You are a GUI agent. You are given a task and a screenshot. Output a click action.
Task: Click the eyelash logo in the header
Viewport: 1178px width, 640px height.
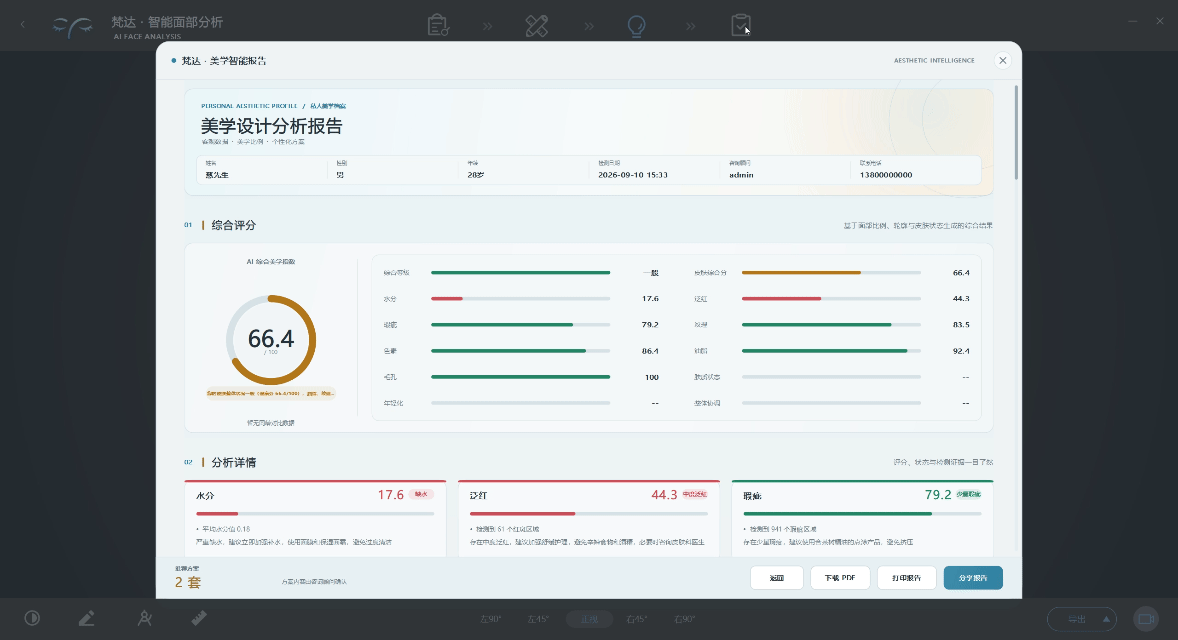click(73, 27)
